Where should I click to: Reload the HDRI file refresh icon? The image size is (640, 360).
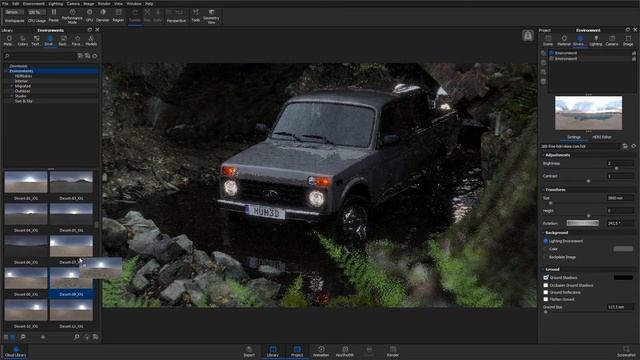pyautogui.click(x=633, y=146)
